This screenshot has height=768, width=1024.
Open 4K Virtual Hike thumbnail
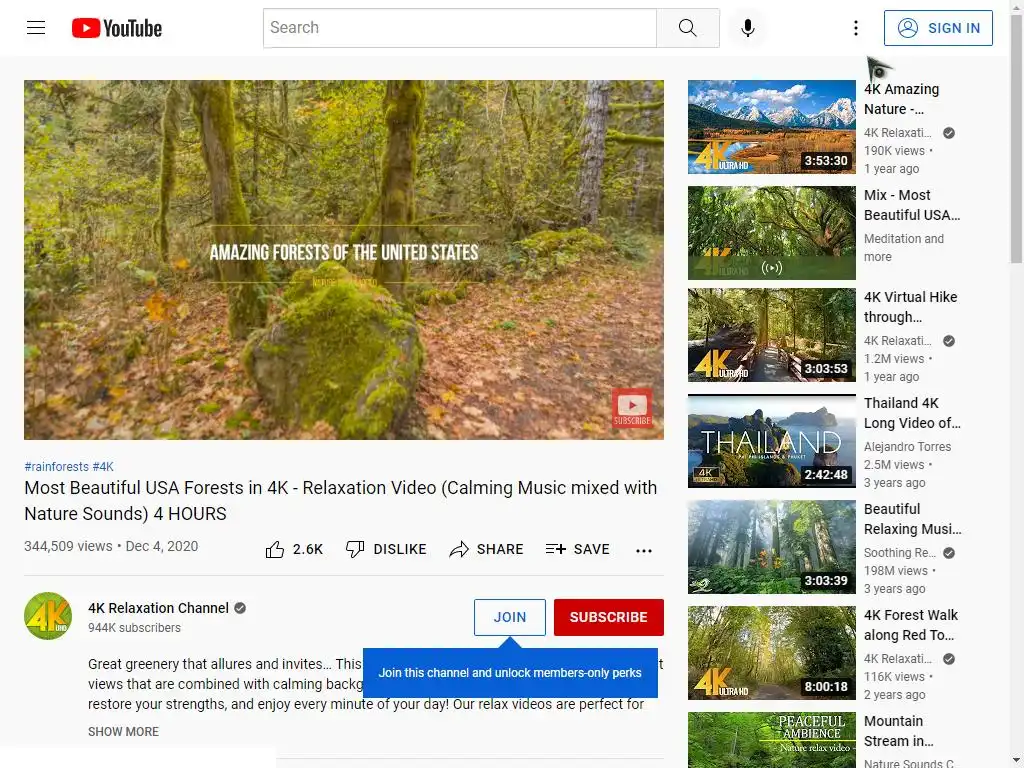point(772,335)
